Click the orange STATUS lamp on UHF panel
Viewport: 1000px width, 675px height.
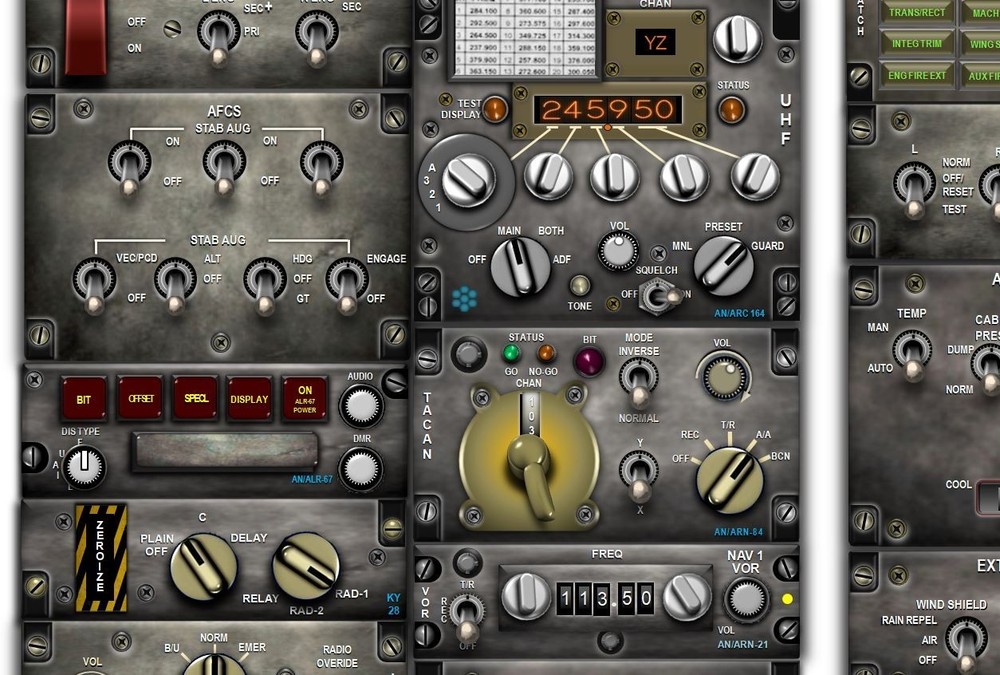tap(732, 109)
